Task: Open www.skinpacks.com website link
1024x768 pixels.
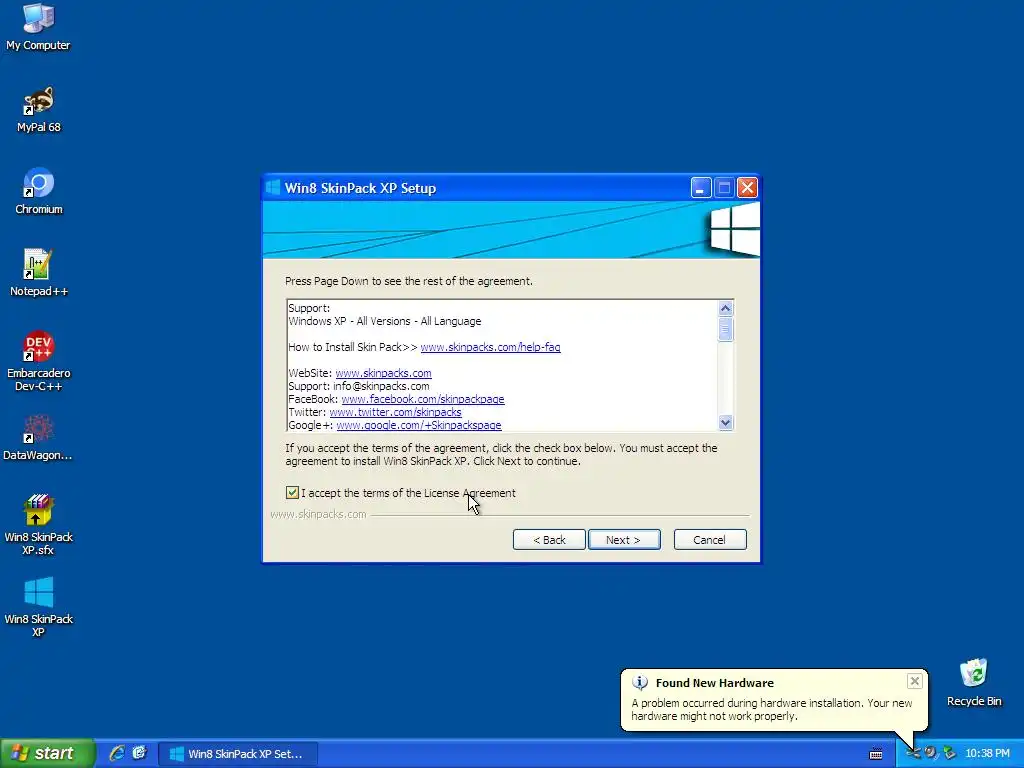Action: point(383,374)
